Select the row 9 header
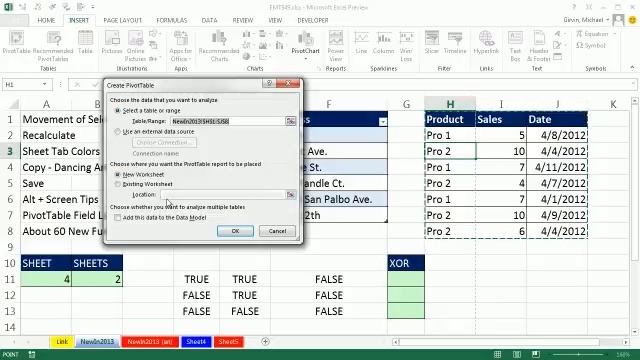This screenshot has width=640, height=360. pyautogui.click(x=10, y=247)
